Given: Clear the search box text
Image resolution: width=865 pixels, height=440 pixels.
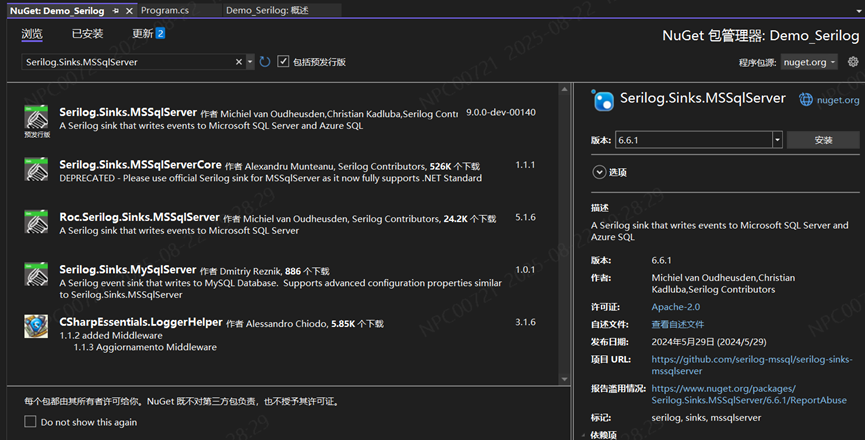Looking at the screenshot, I should 239,62.
